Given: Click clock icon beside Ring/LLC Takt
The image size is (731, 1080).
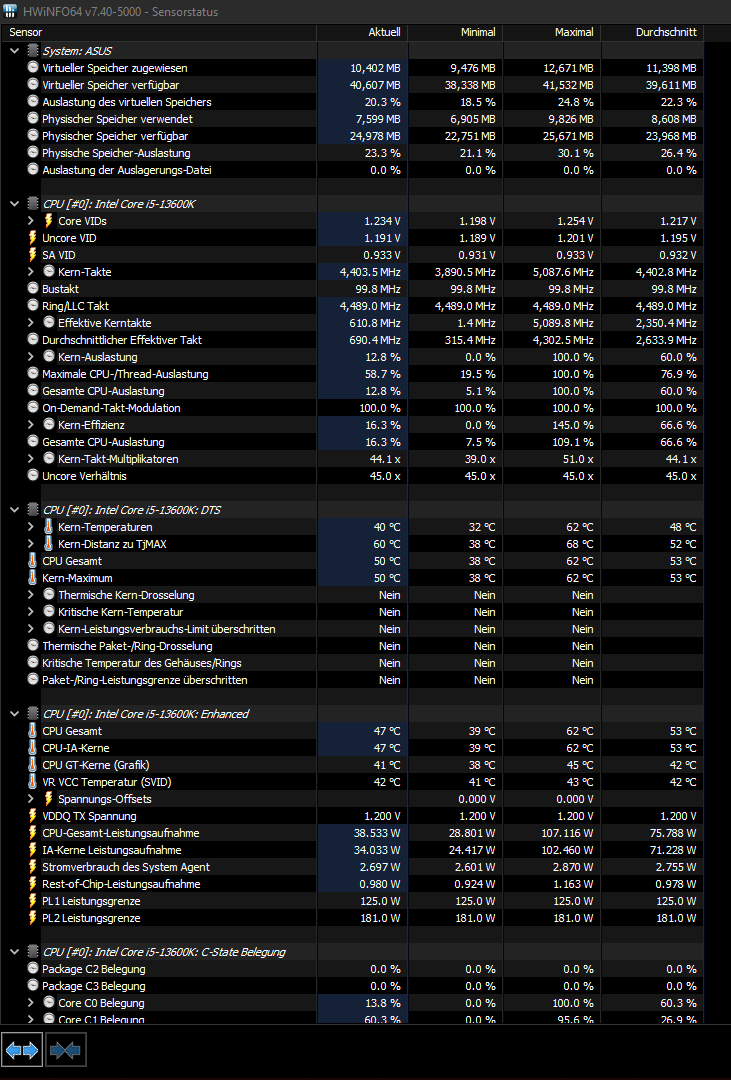Looking at the screenshot, I should tap(32, 305).
